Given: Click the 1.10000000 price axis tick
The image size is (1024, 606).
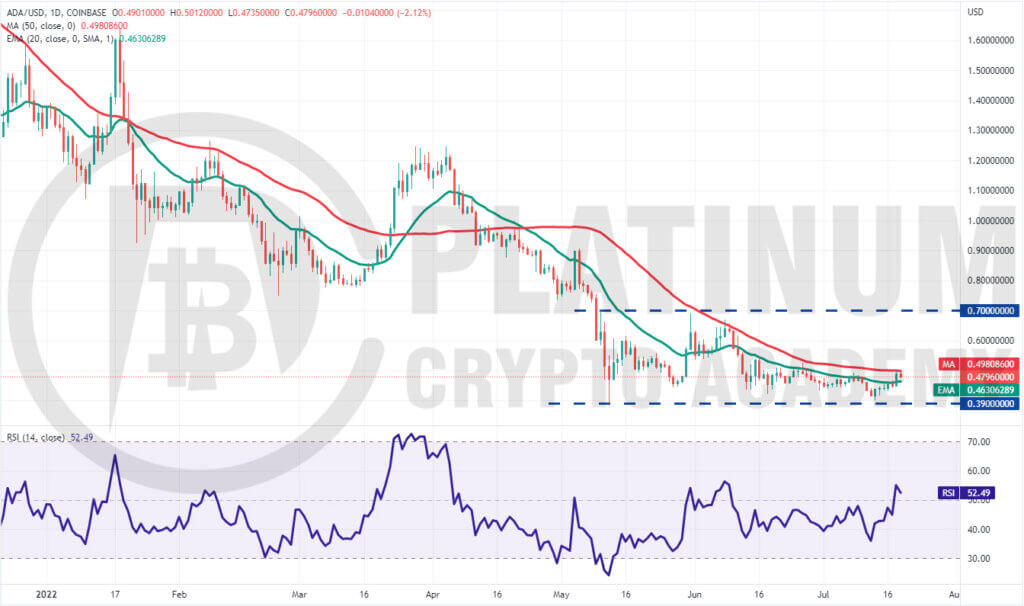Looking at the screenshot, I should (x=991, y=191).
